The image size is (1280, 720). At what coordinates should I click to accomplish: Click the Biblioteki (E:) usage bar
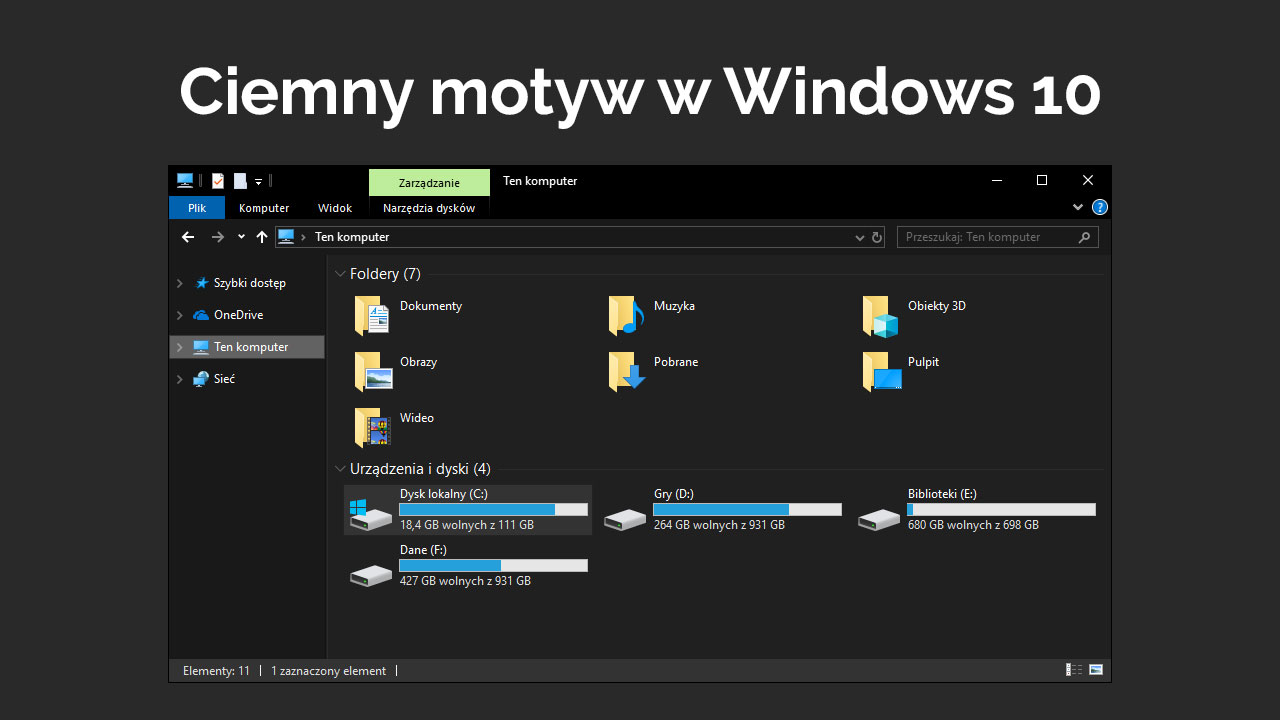click(x=1001, y=509)
